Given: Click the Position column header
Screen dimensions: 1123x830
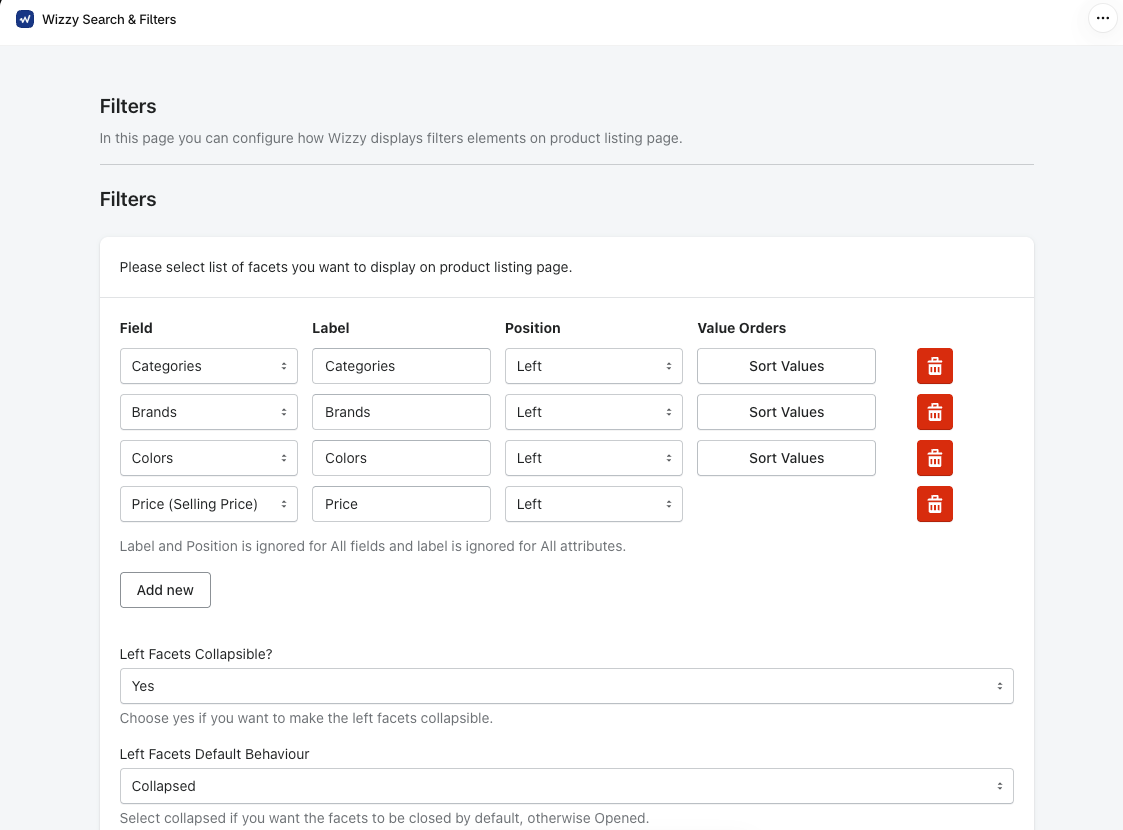Looking at the screenshot, I should (532, 328).
